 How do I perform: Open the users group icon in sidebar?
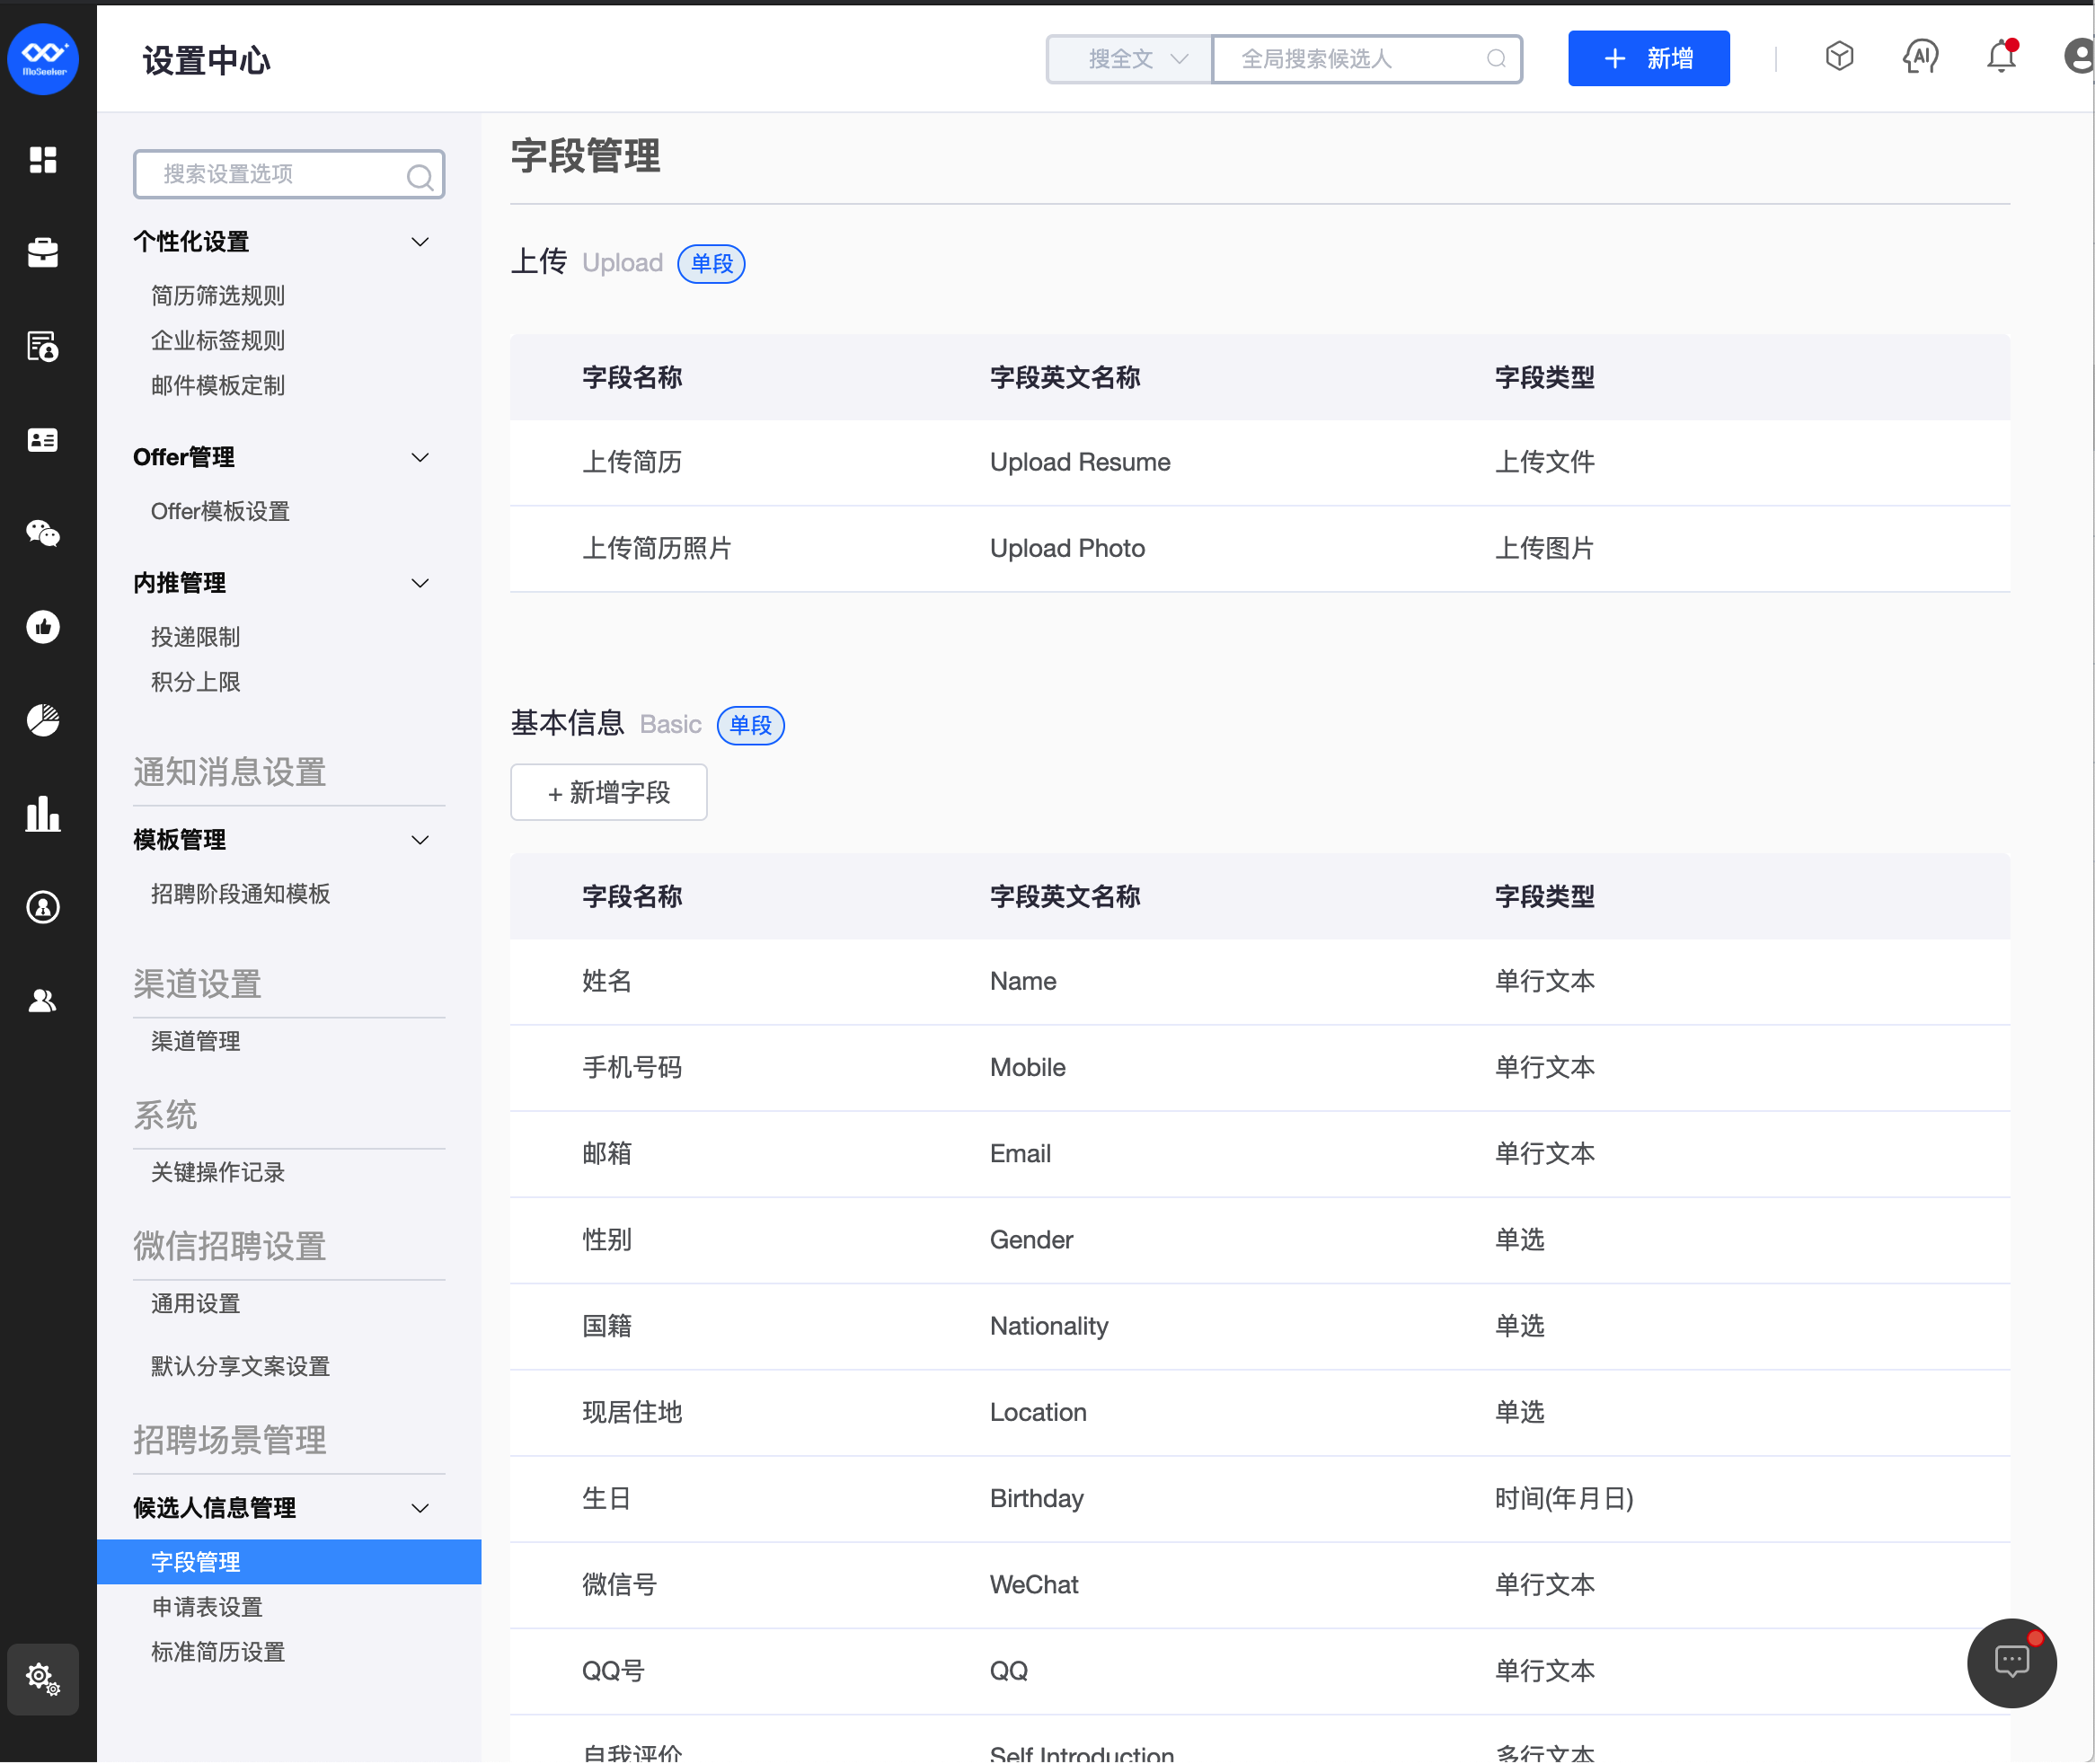(43, 1000)
